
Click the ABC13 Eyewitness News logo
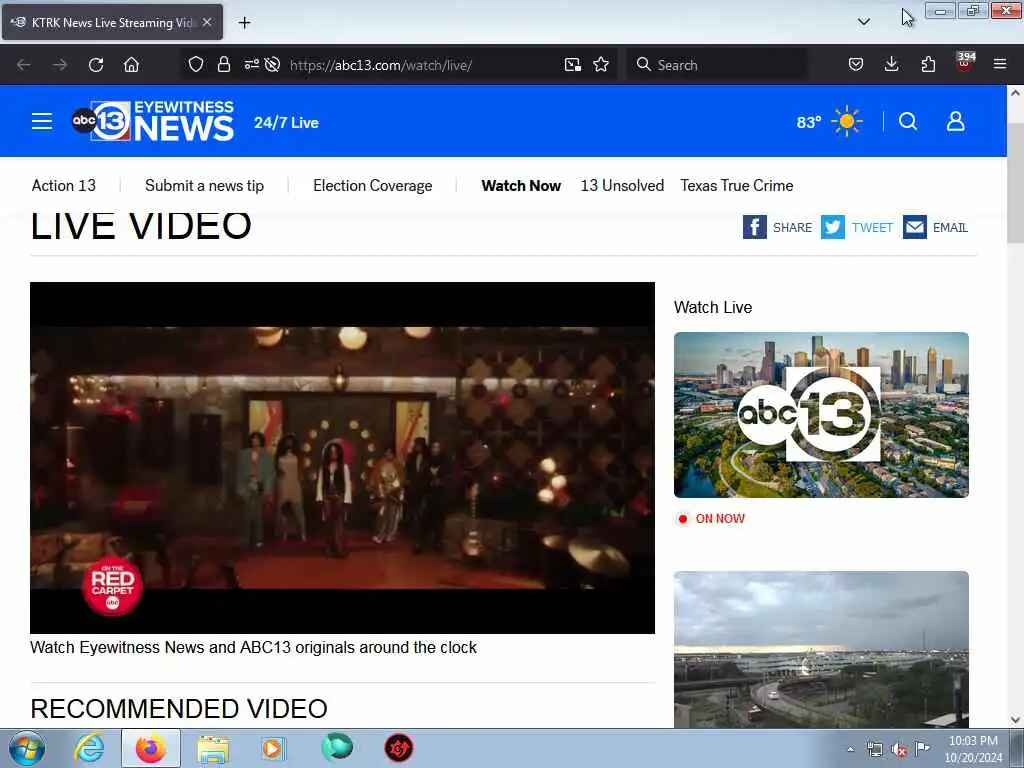(153, 121)
